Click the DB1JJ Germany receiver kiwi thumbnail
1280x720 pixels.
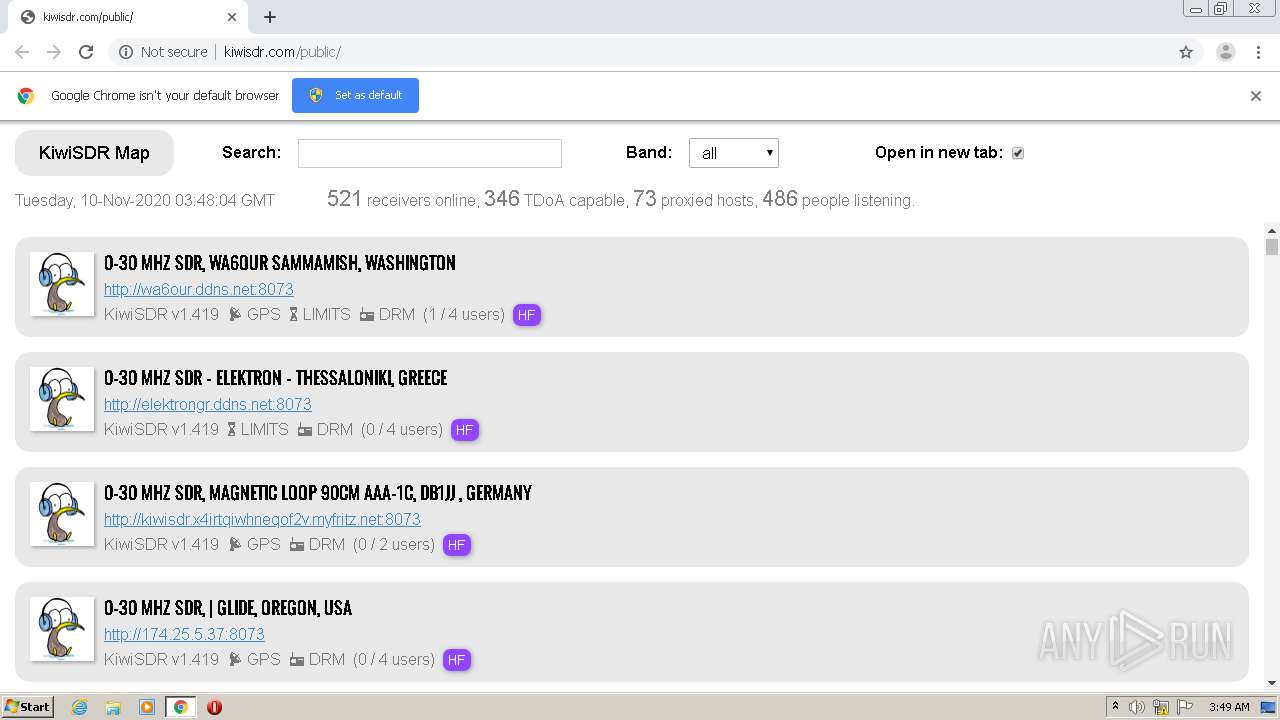click(x=62, y=514)
